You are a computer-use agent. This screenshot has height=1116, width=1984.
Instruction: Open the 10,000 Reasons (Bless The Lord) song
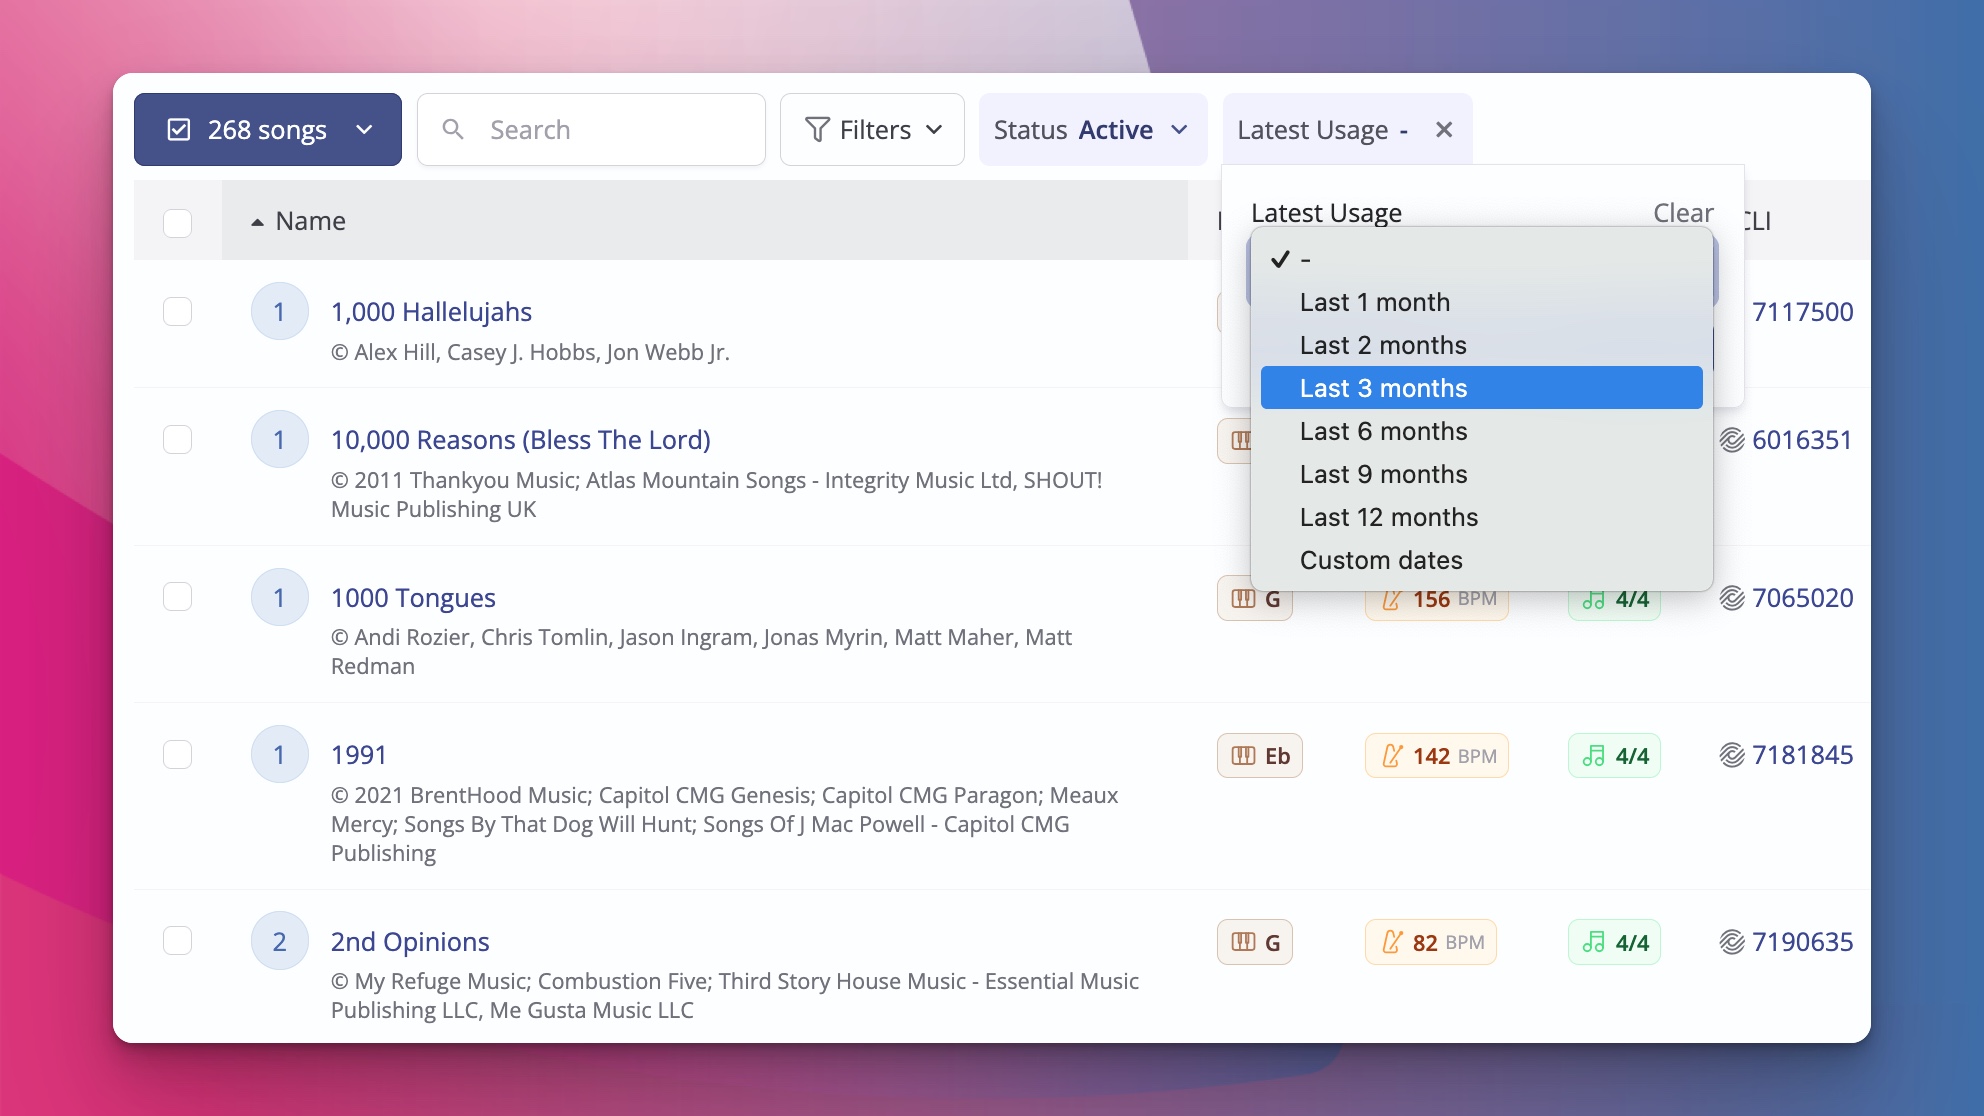point(520,439)
